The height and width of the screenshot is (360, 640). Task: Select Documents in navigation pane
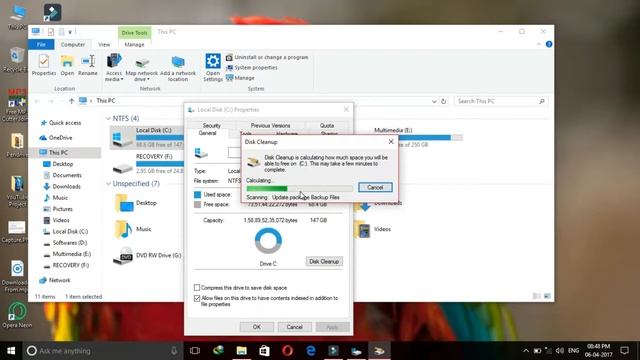[x=62, y=175]
